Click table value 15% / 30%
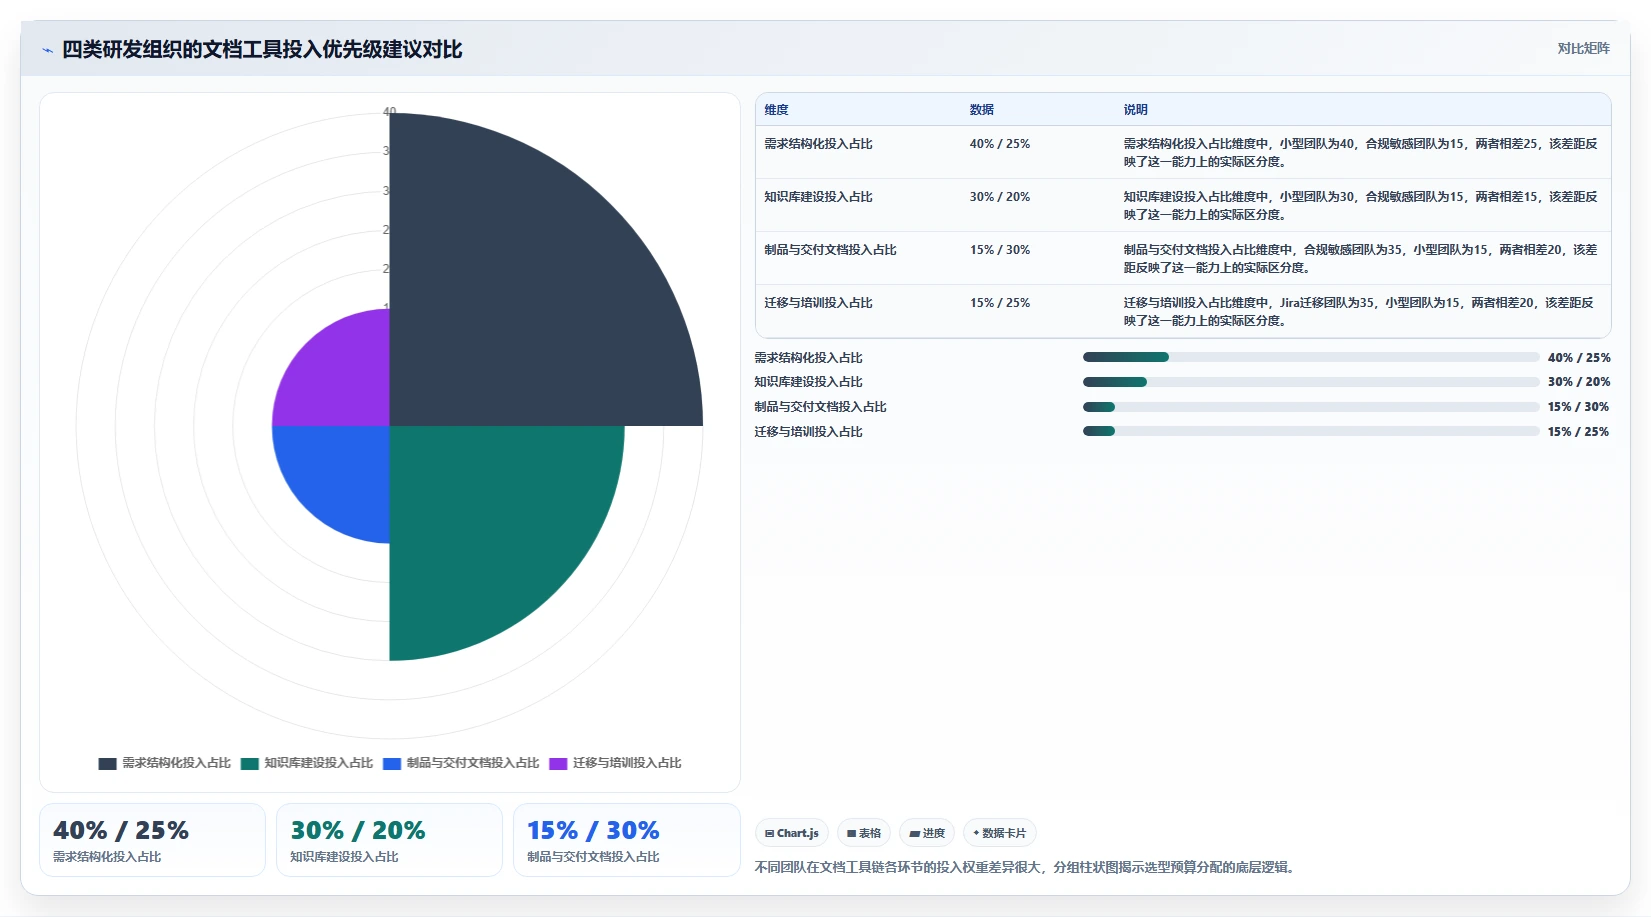1651x917 pixels. tap(1000, 250)
